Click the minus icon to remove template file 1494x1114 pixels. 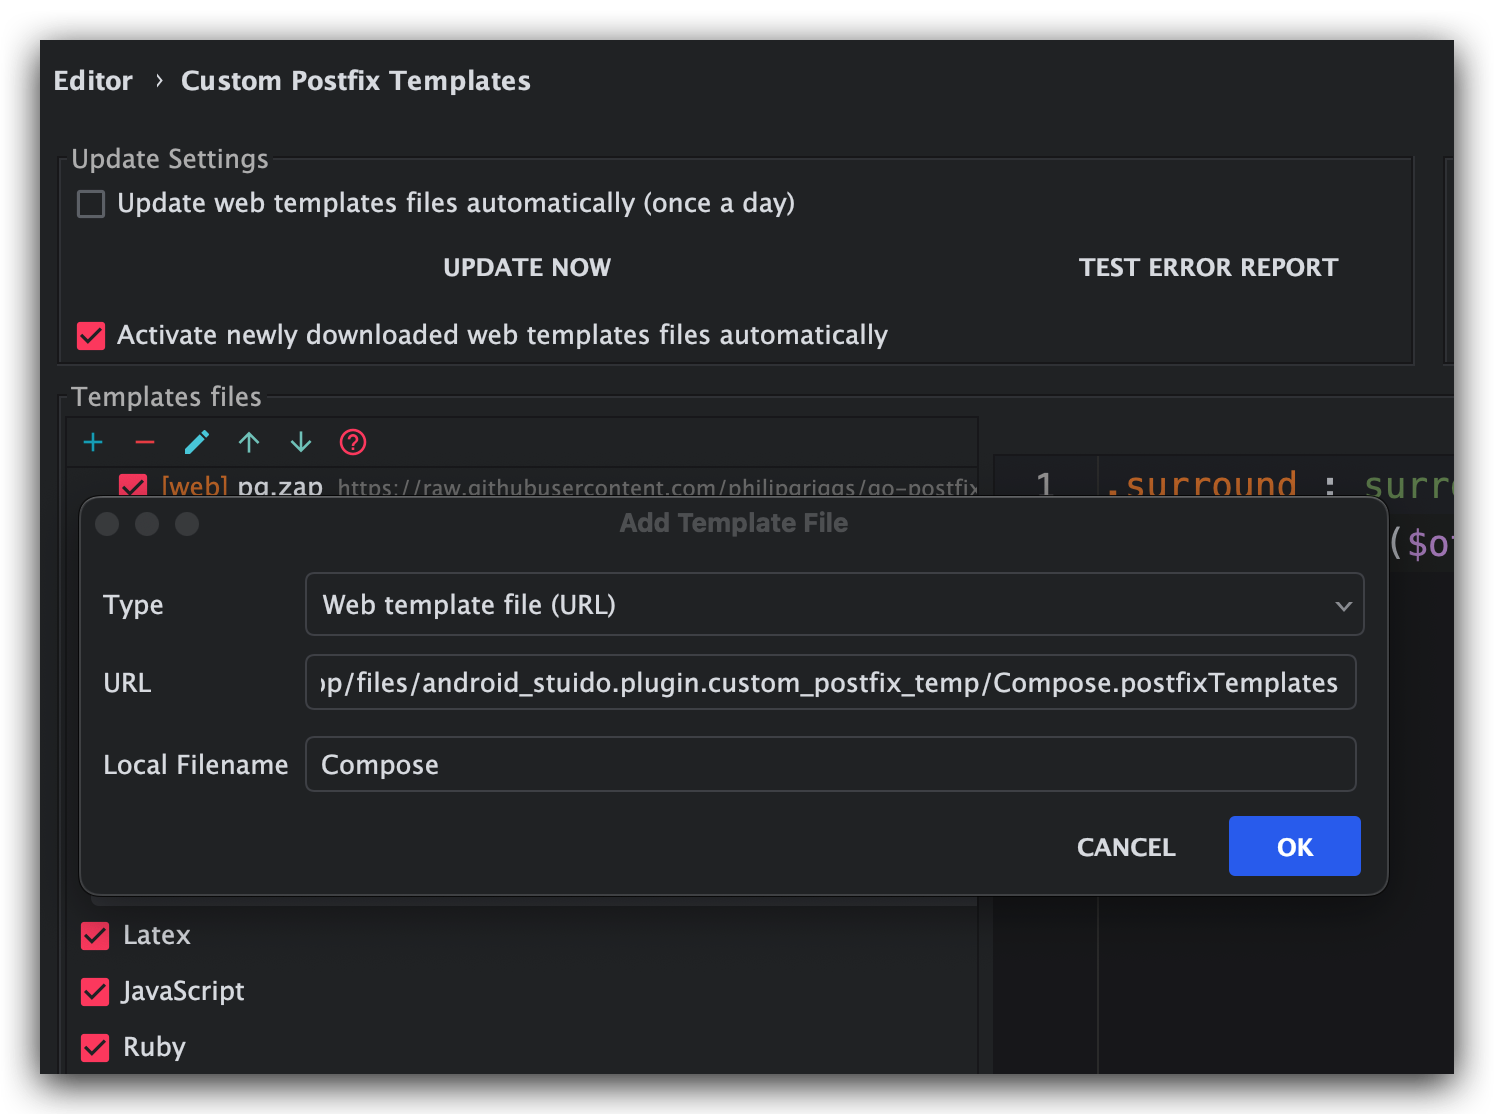145,442
